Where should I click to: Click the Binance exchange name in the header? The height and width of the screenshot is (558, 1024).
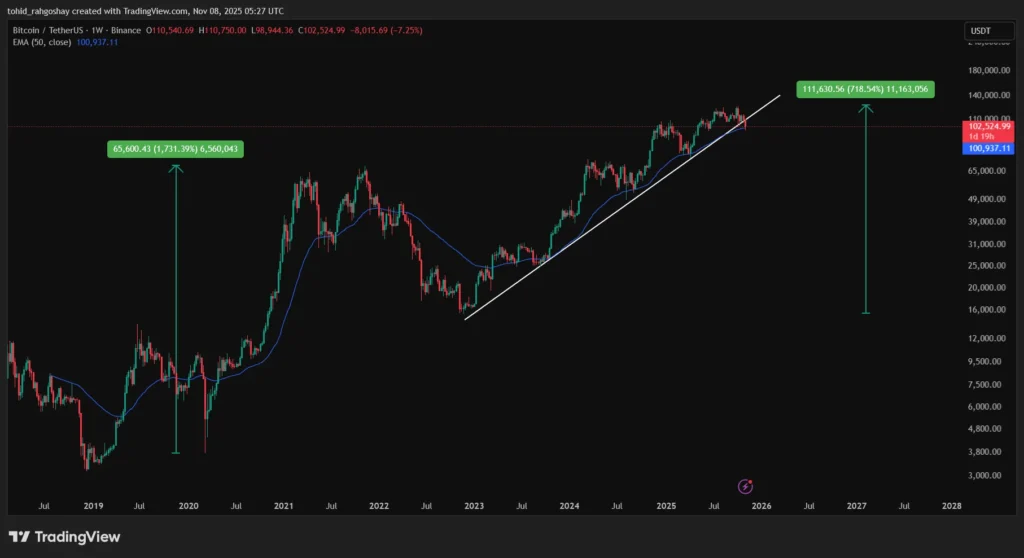coord(124,31)
